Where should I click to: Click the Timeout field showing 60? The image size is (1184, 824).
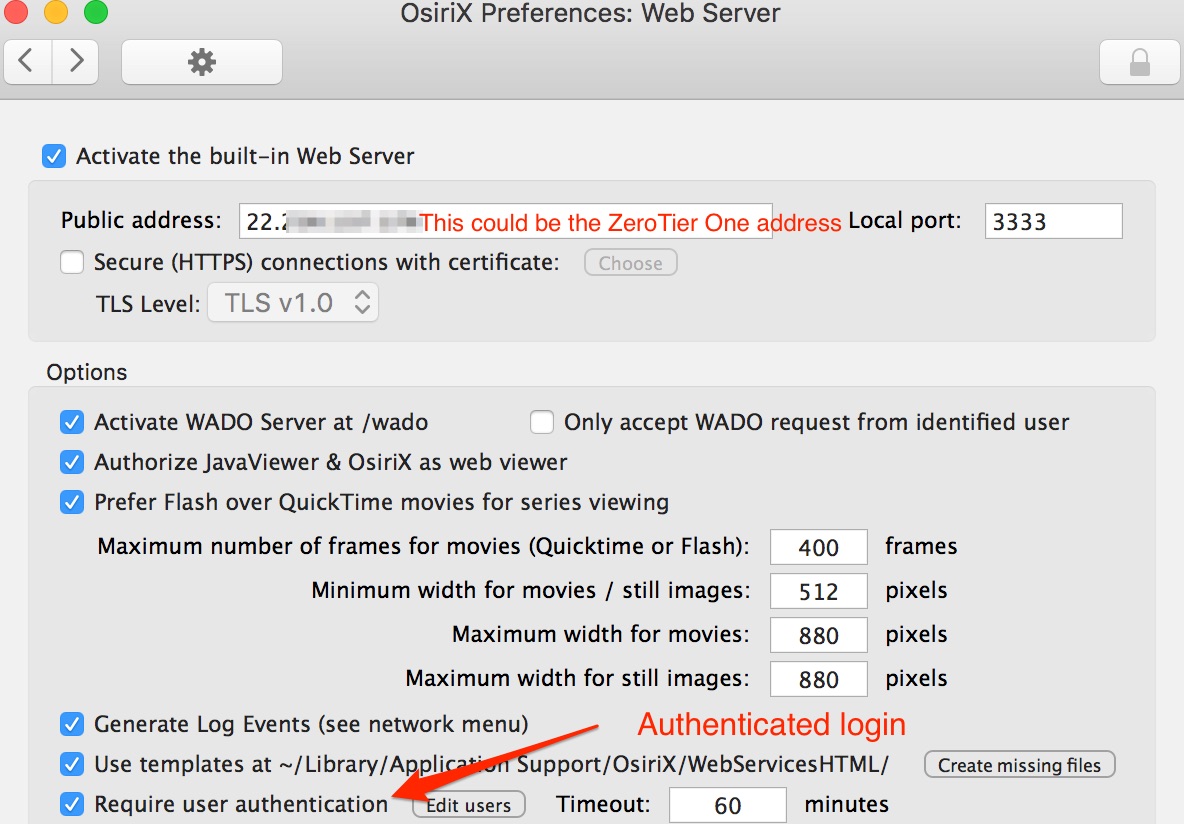point(728,805)
